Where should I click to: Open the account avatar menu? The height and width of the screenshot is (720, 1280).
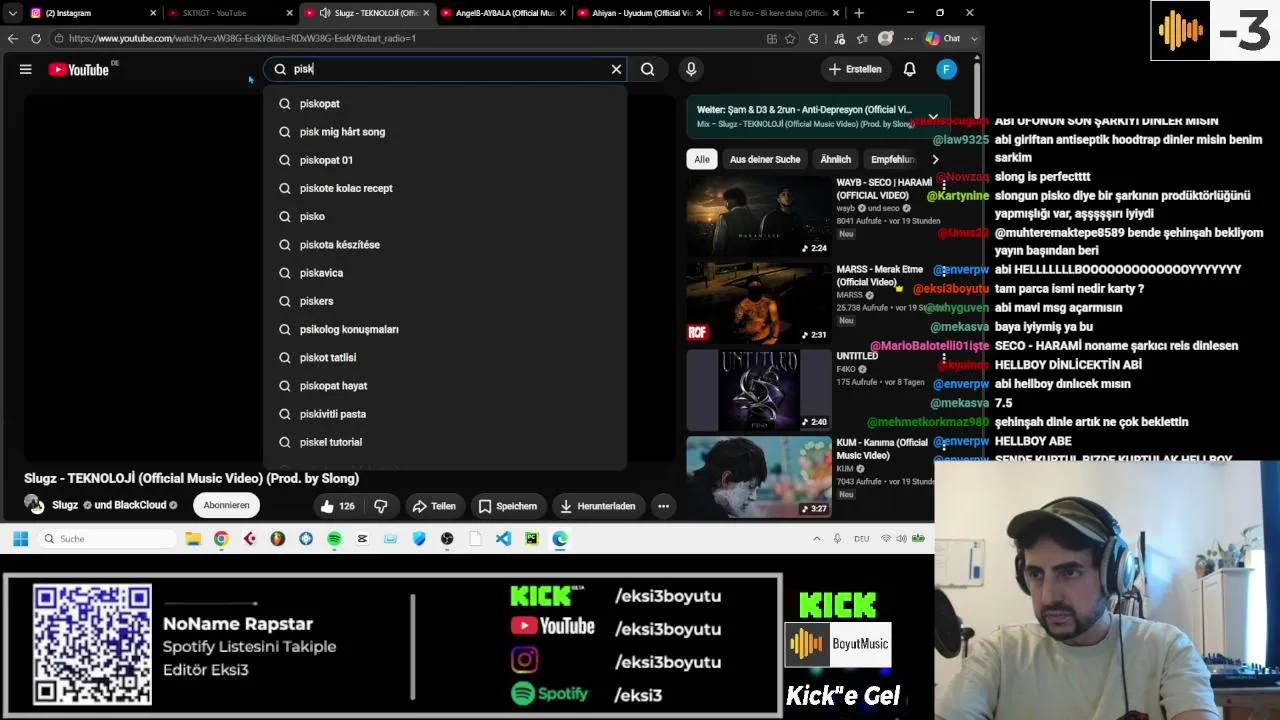[x=946, y=69]
